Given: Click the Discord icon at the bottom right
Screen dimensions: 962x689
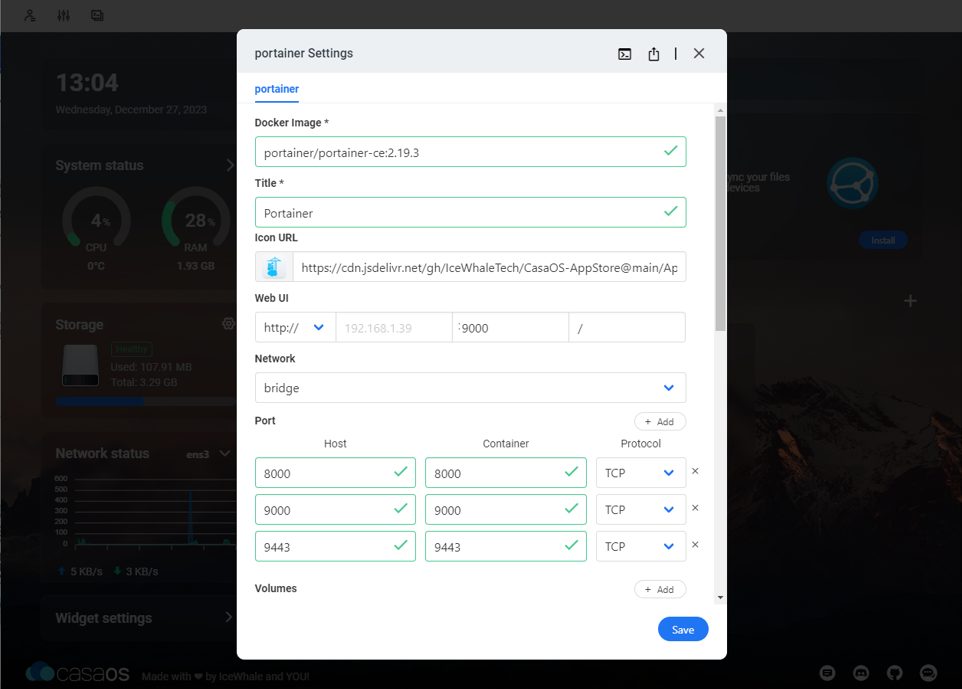Looking at the screenshot, I should click(x=859, y=673).
